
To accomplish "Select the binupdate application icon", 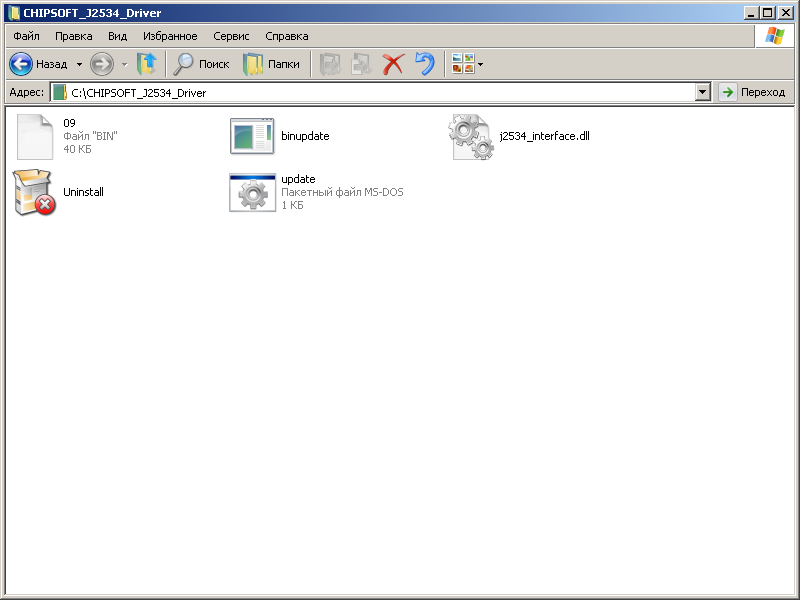I will click(x=252, y=136).
